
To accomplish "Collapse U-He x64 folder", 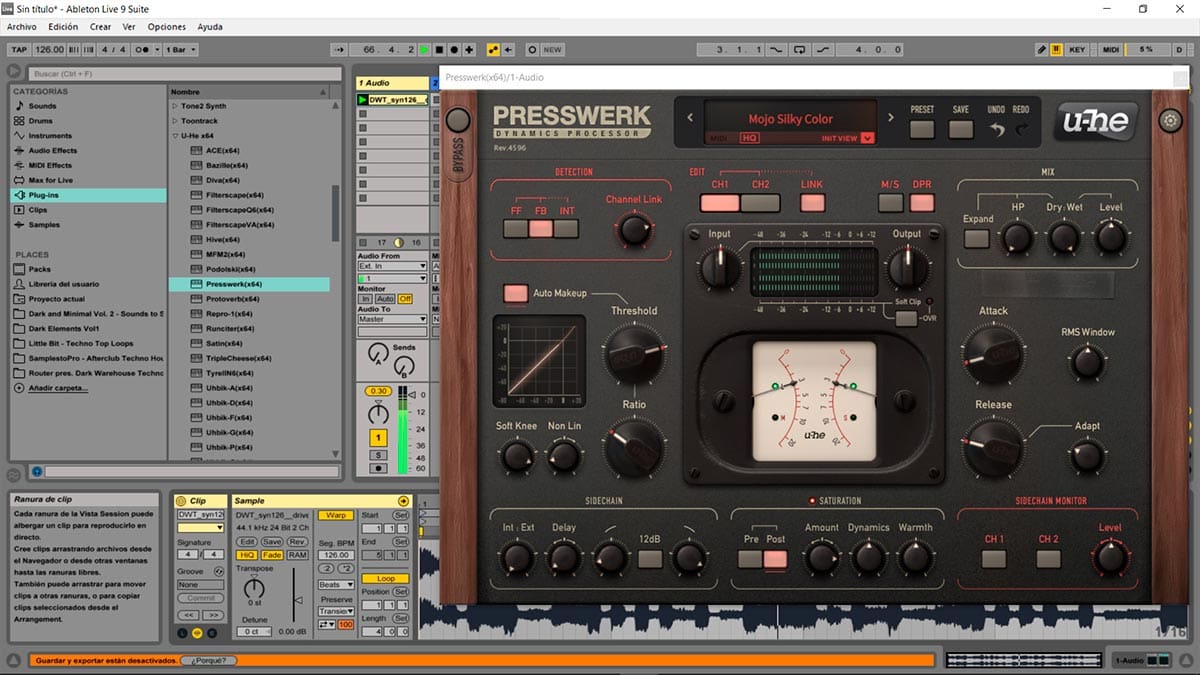I will click(x=174, y=136).
